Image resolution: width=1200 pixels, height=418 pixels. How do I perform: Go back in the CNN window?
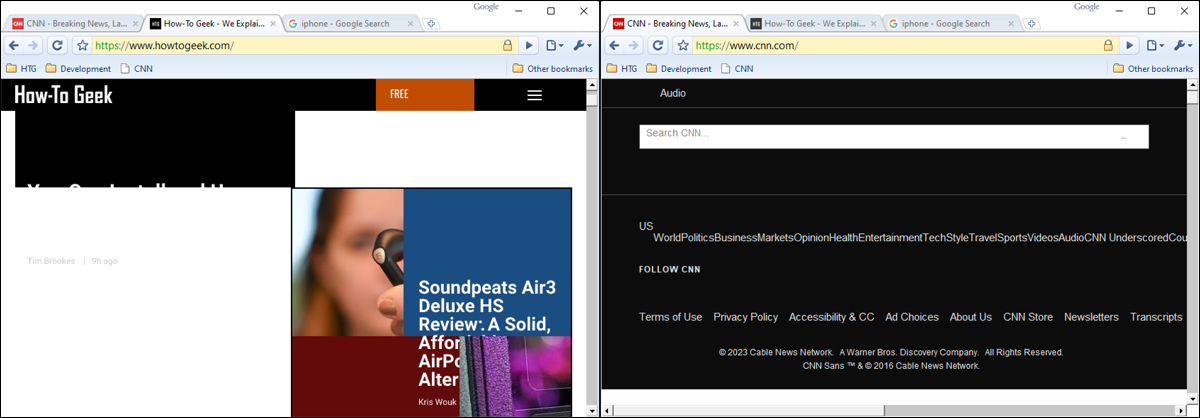[x=615, y=45]
